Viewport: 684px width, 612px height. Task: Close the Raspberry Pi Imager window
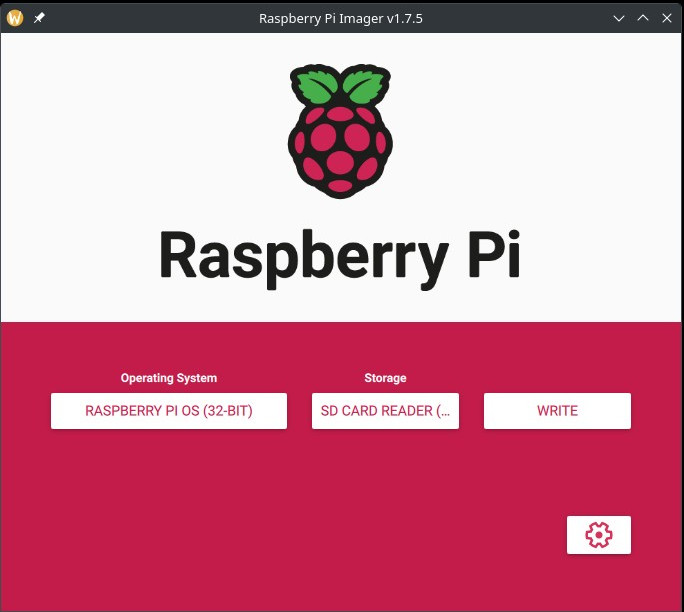pos(666,18)
